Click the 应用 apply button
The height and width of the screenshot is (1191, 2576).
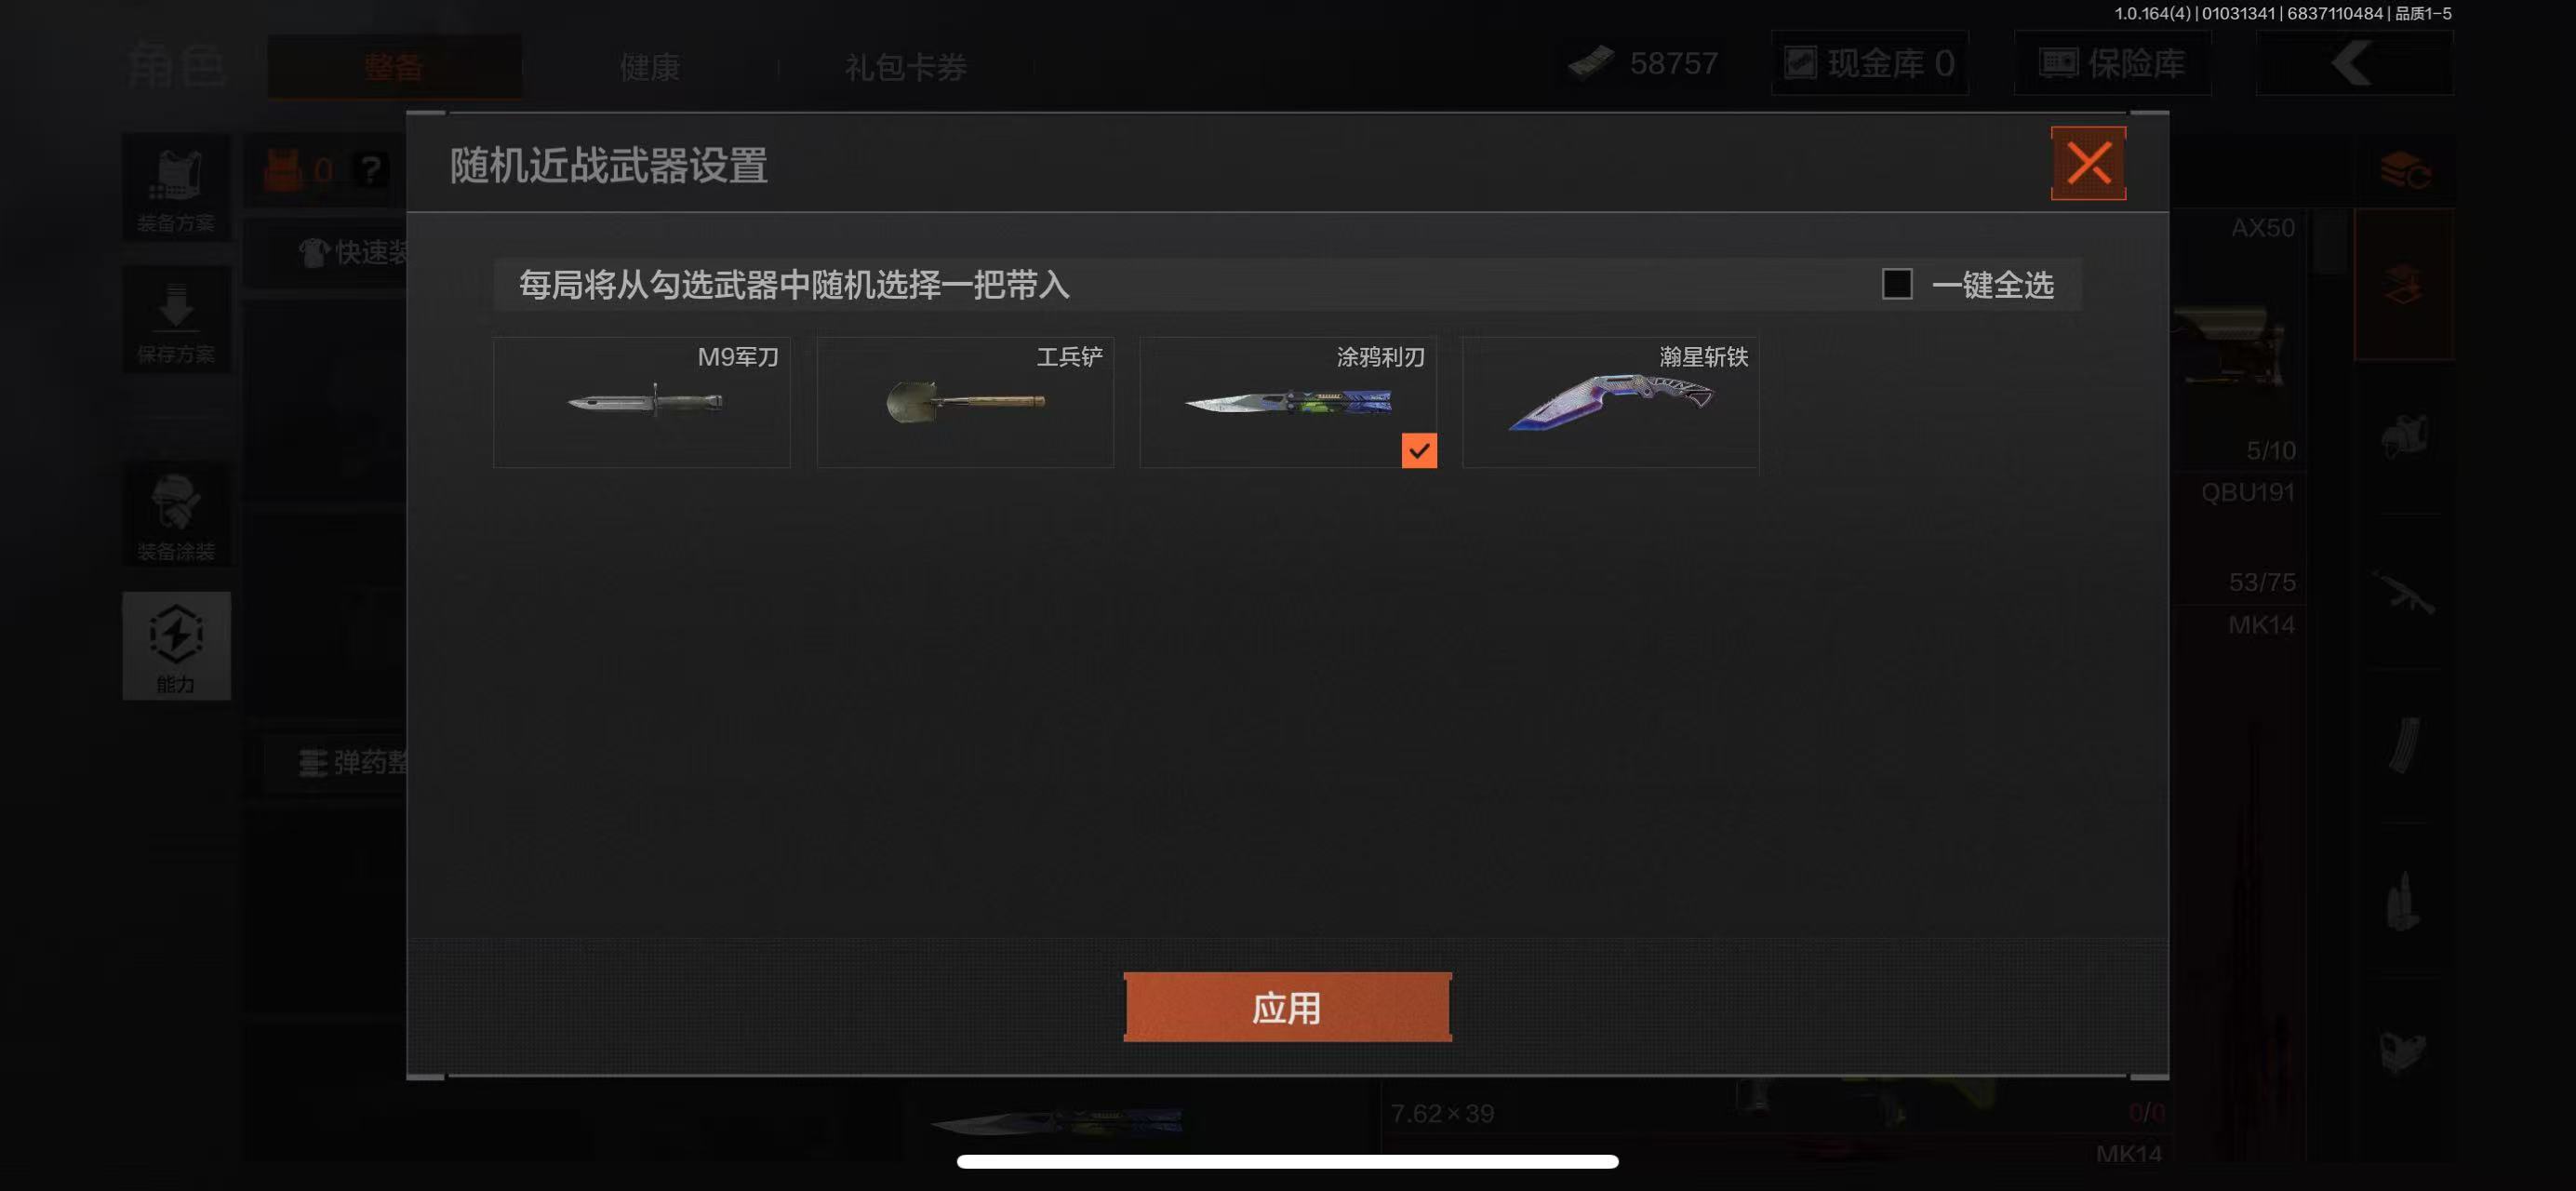coord(1287,1007)
